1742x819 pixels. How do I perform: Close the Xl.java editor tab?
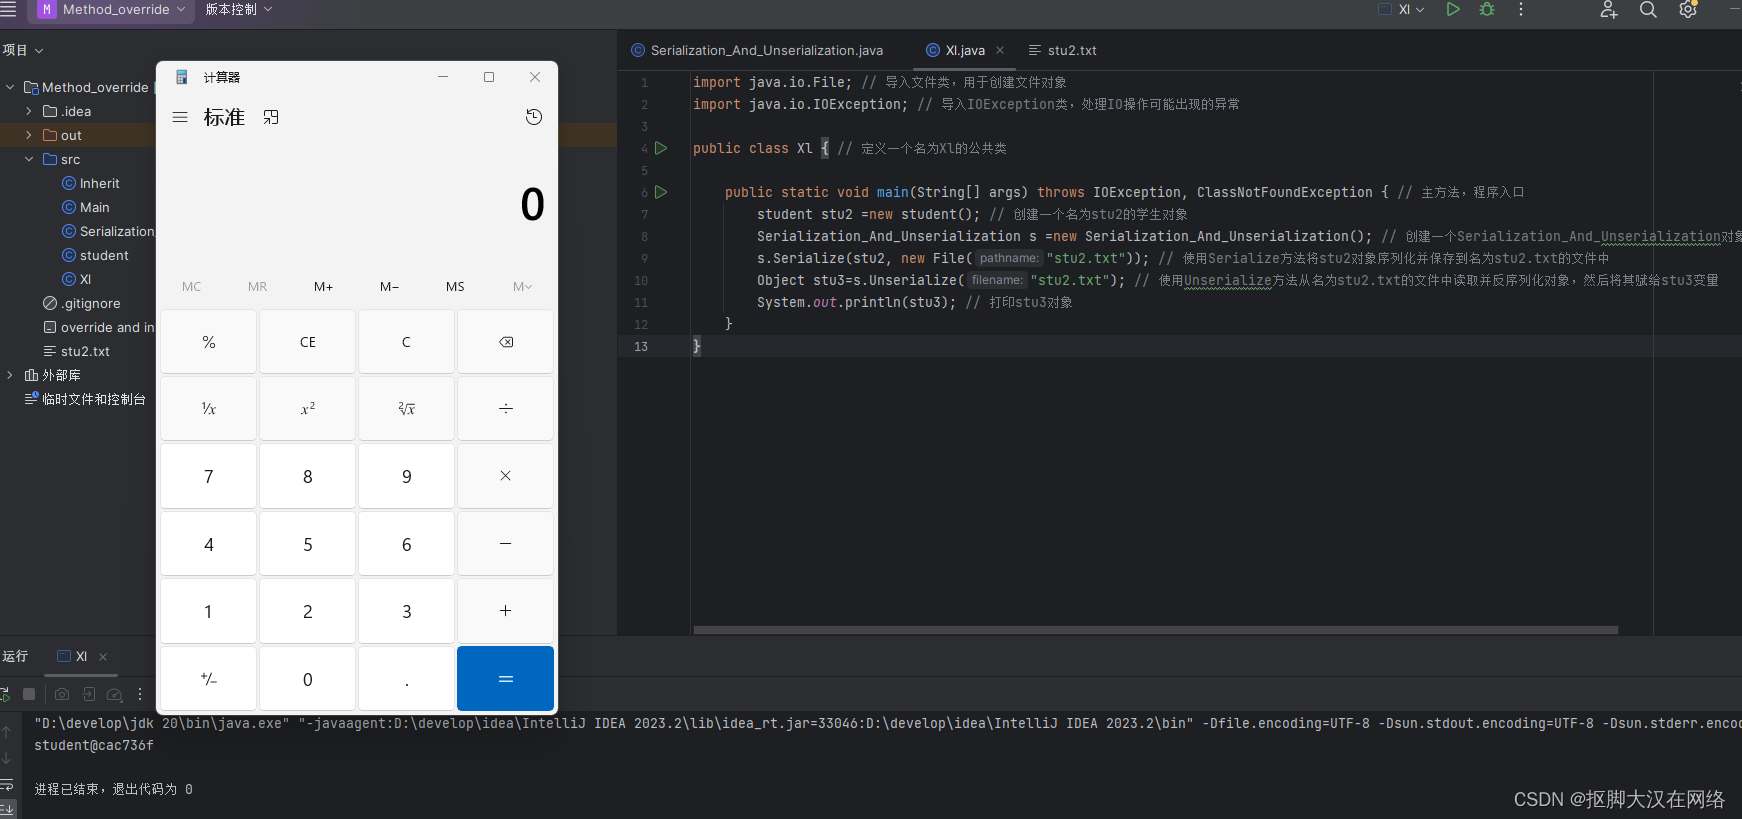(1000, 50)
